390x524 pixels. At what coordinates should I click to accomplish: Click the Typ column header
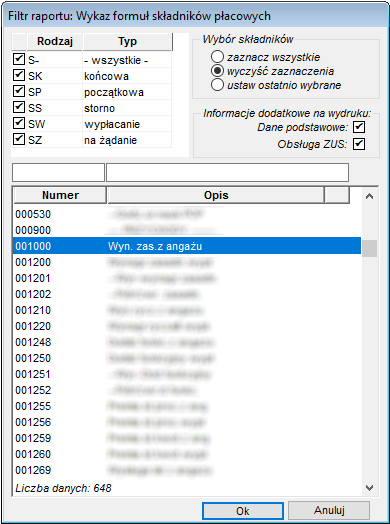pyautogui.click(x=127, y=42)
